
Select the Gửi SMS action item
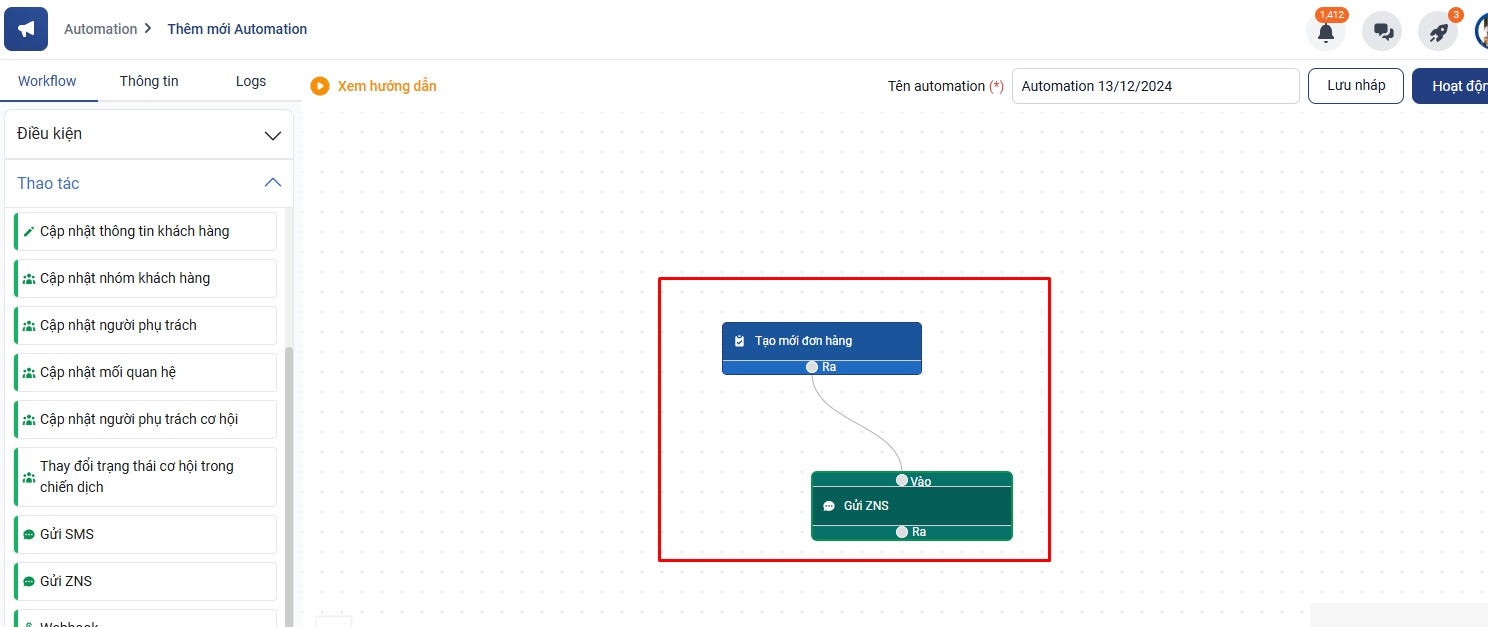[x=146, y=534]
